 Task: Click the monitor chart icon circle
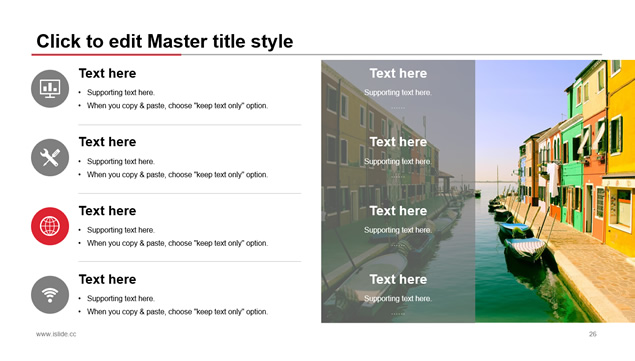click(x=50, y=89)
